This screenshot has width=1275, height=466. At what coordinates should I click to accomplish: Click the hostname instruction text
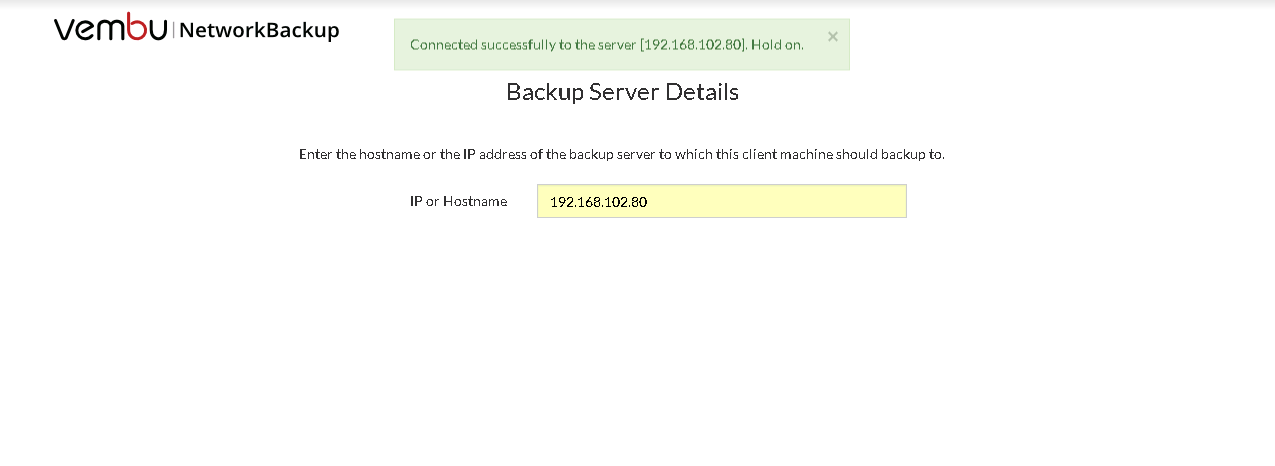pos(622,155)
